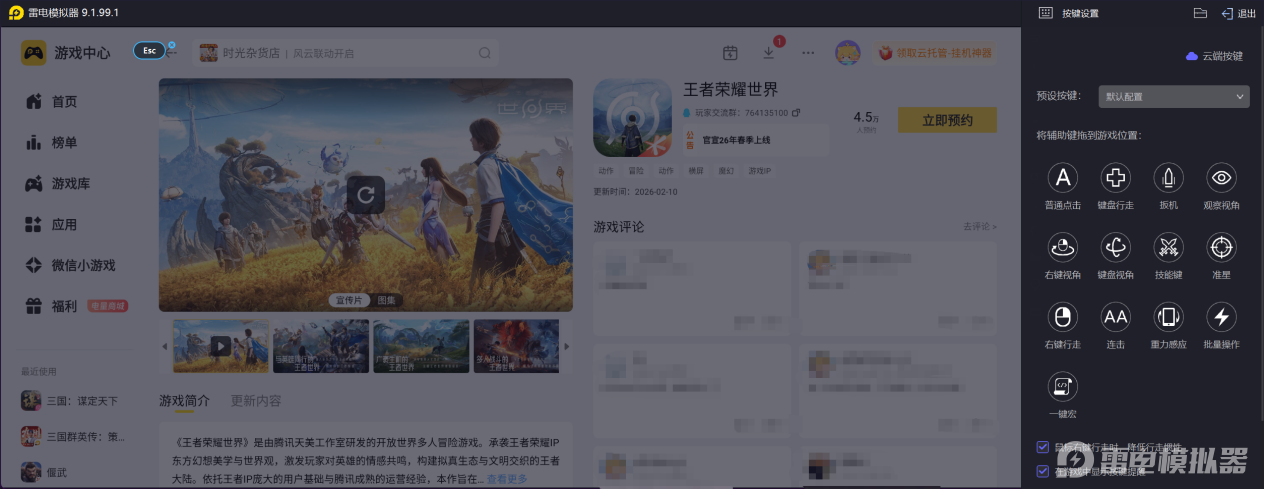Select the 观察视角 eye key icon
1264x489 pixels.
point(1221,178)
